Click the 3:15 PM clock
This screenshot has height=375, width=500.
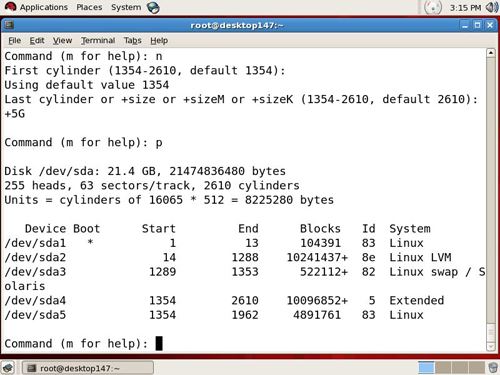point(465,8)
